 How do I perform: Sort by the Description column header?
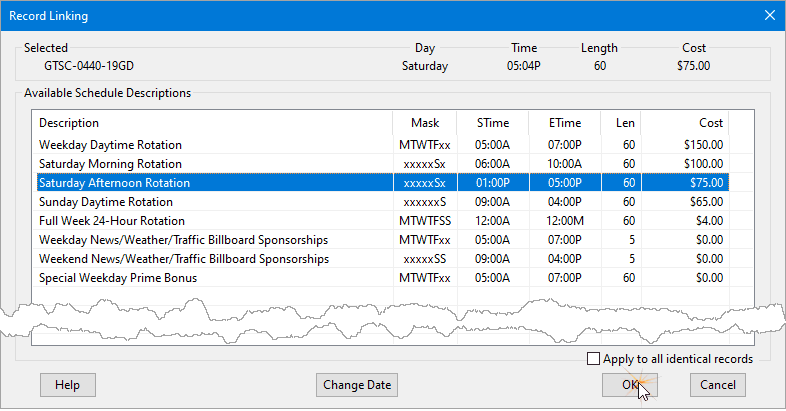(213, 123)
